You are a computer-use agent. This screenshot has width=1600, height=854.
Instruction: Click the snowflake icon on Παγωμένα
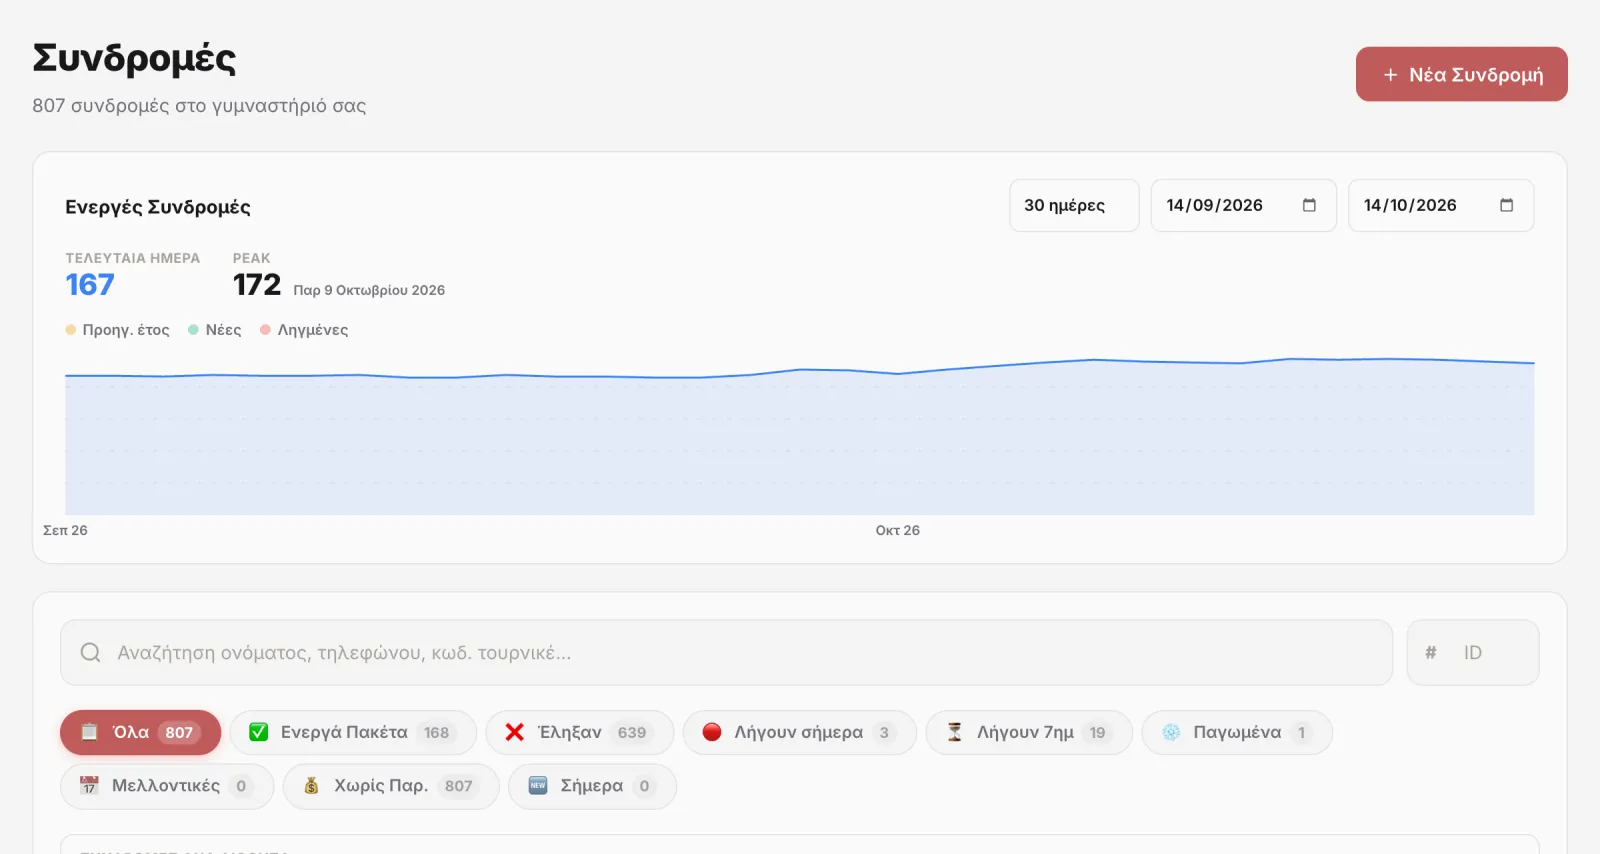tap(1171, 732)
